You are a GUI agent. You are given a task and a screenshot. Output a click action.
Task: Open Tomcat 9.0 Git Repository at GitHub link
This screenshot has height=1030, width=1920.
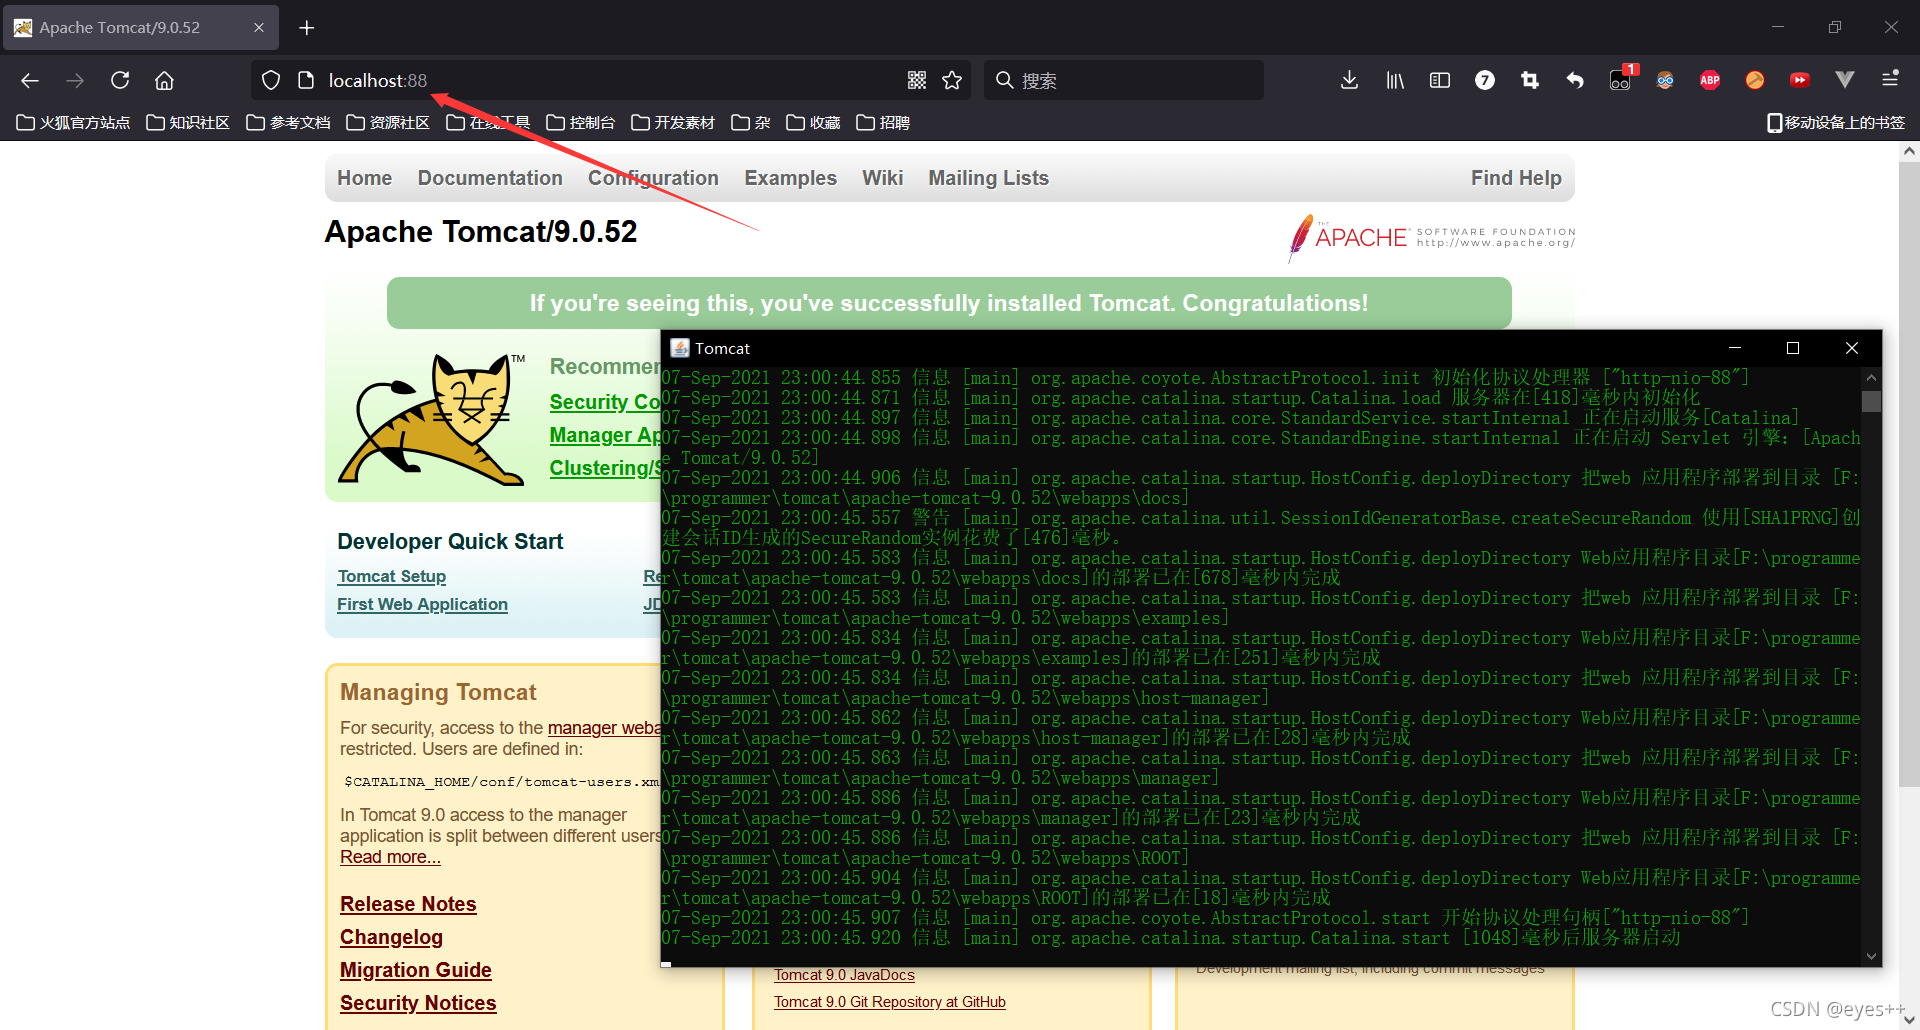click(890, 1002)
